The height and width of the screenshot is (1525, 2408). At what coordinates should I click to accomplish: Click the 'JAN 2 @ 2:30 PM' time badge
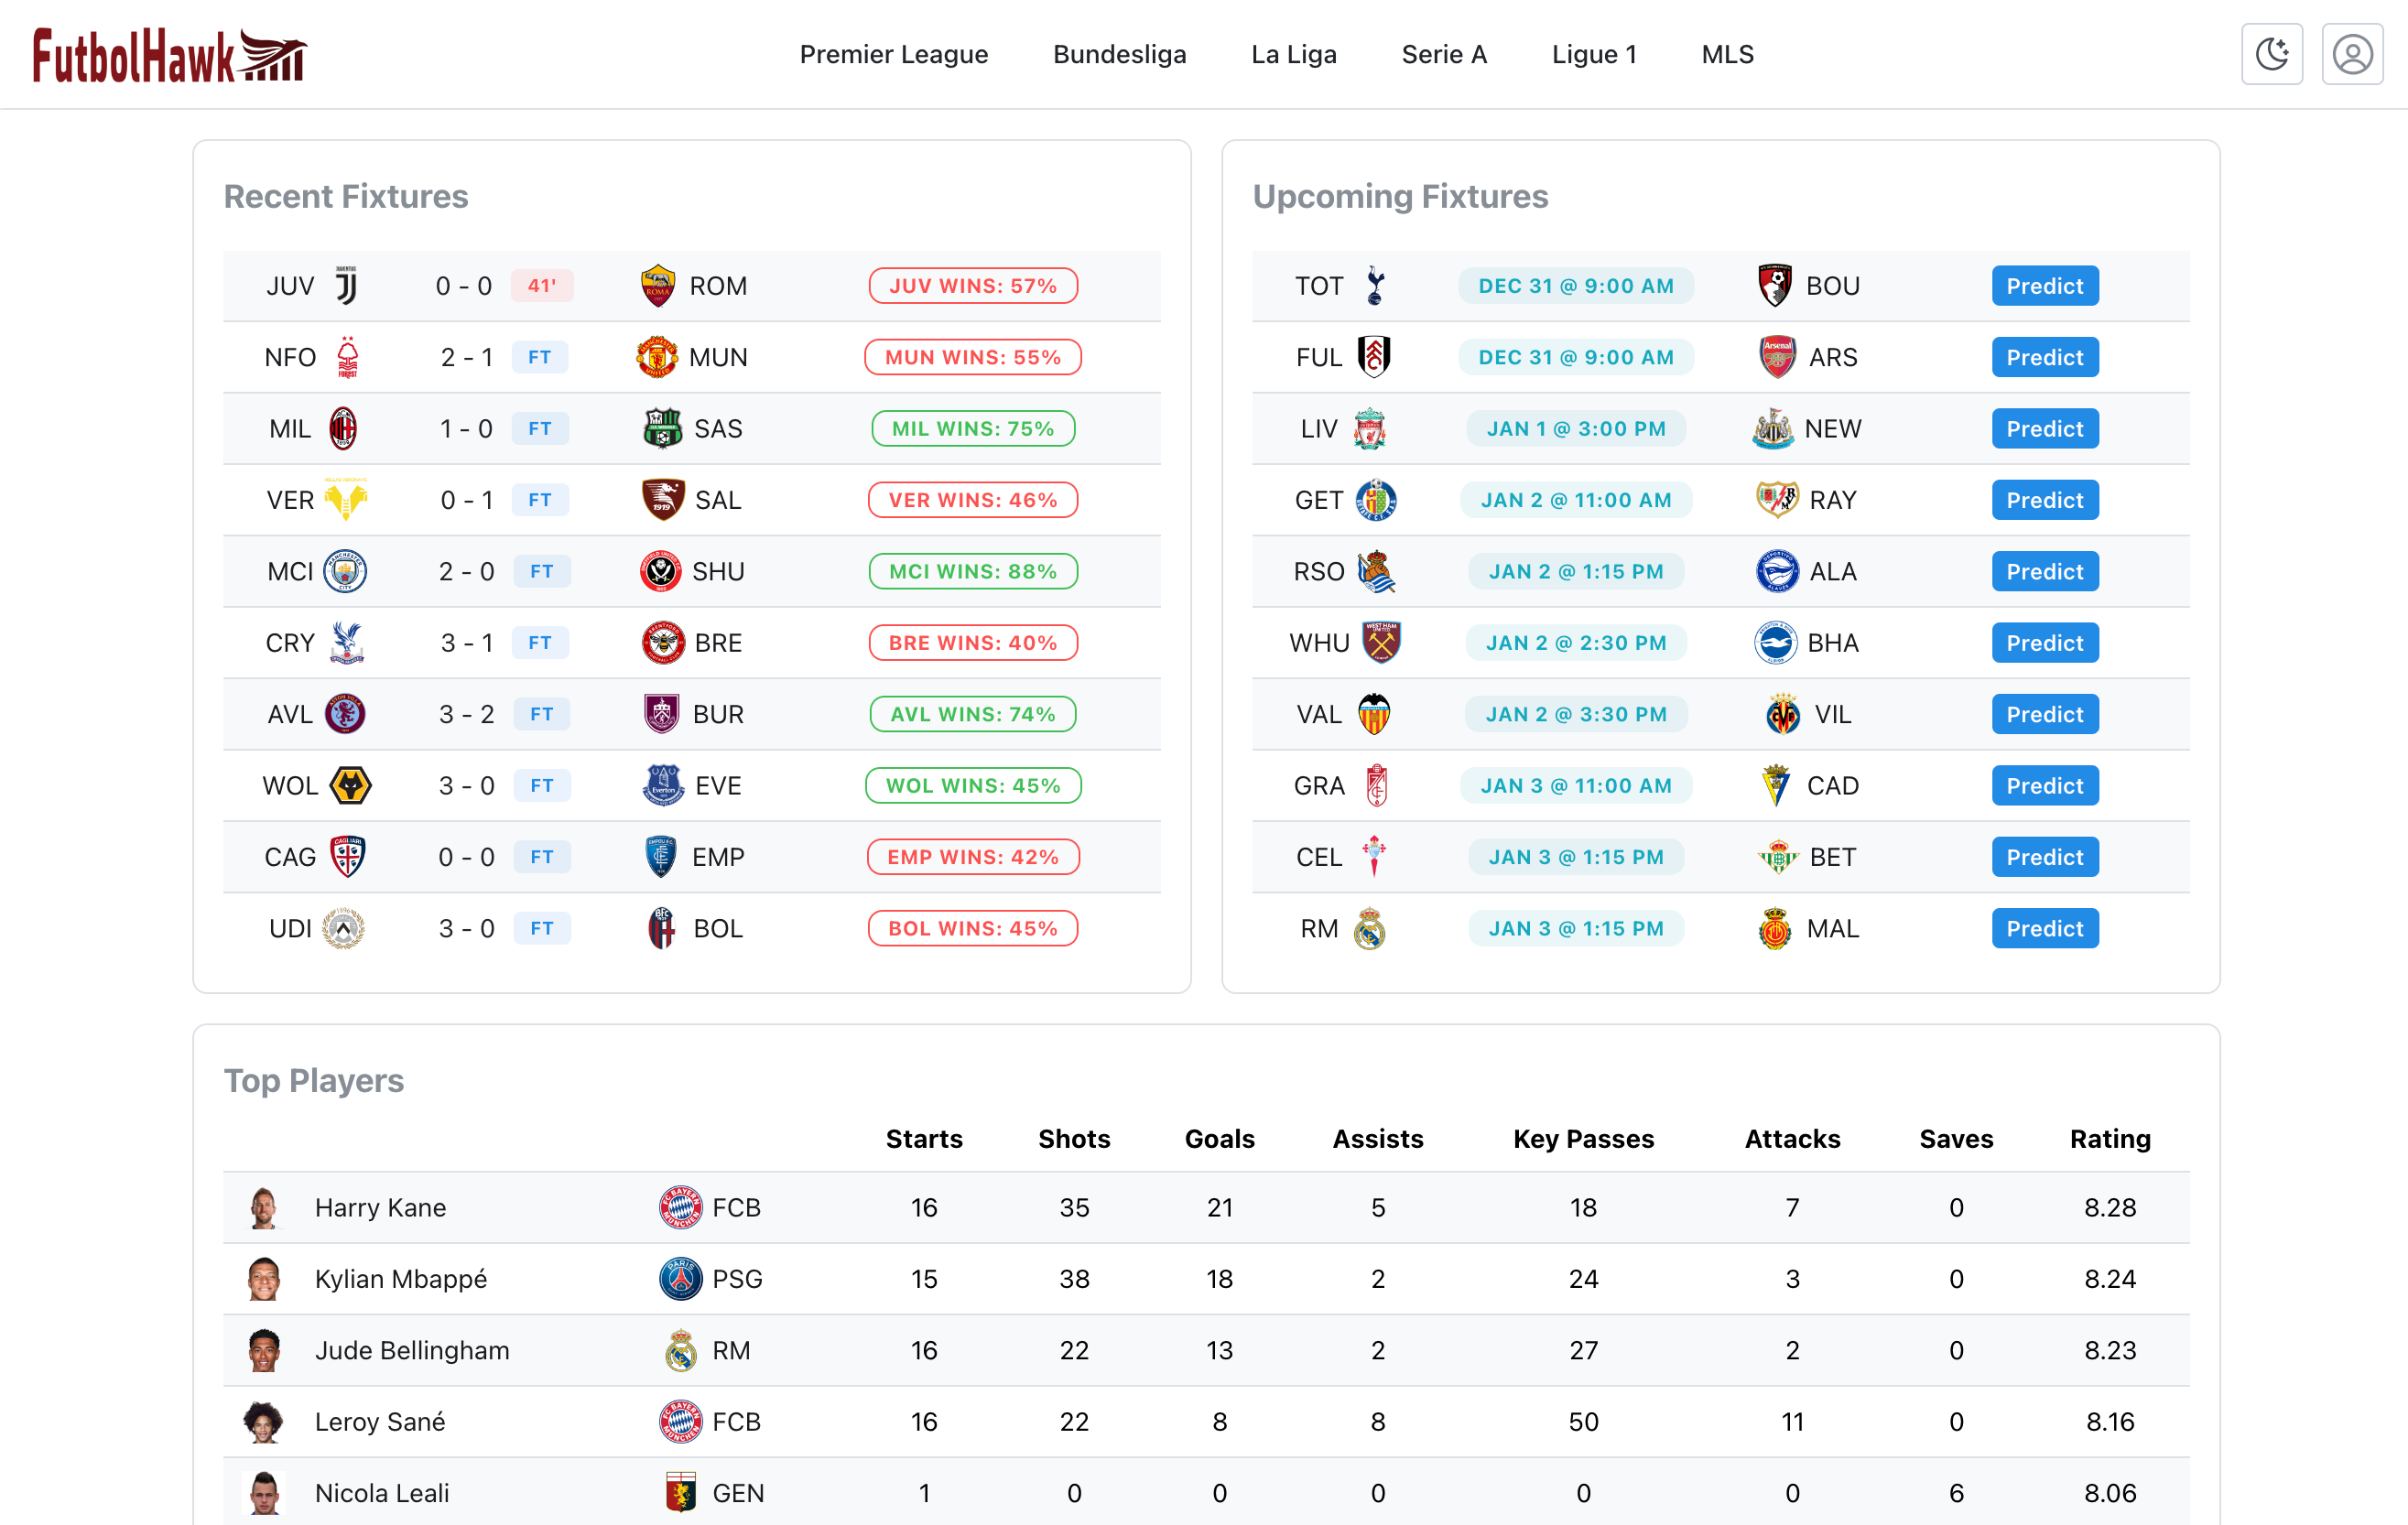pyautogui.click(x=1575, y=643)
